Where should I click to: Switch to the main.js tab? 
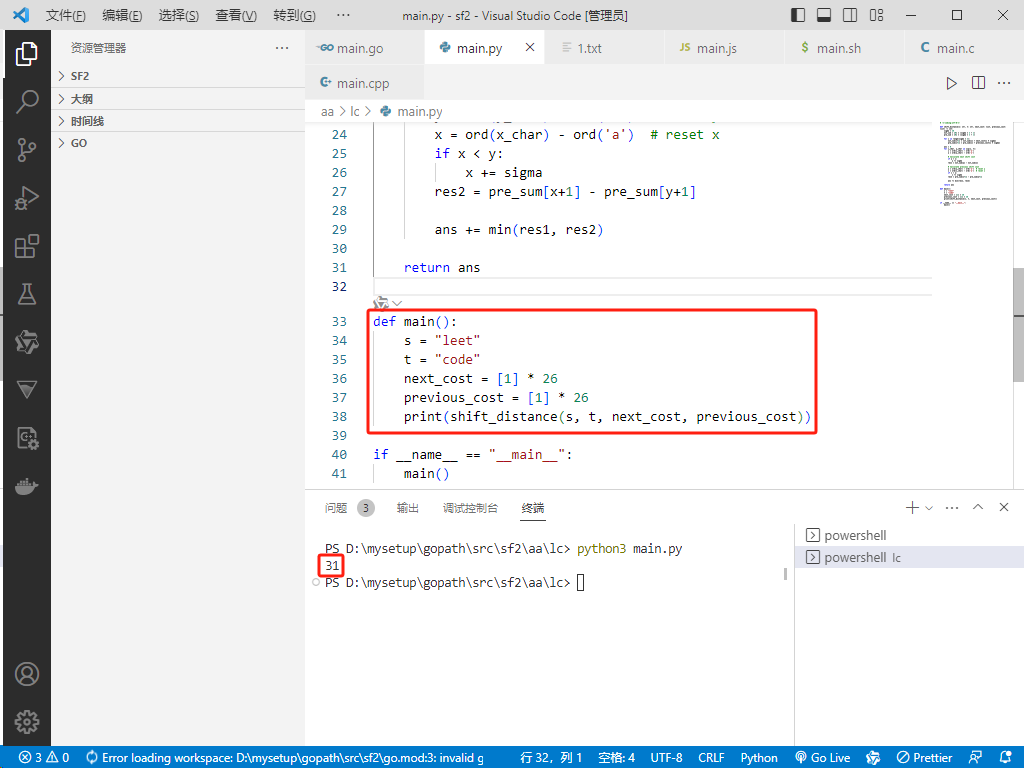coord(724,48)
